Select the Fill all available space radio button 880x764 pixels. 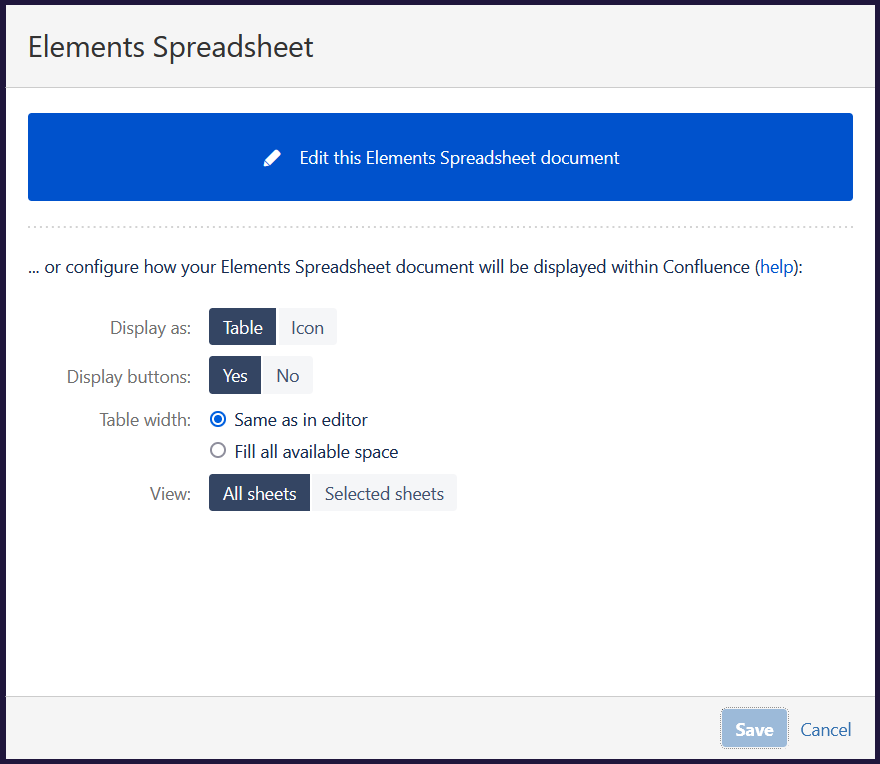[218, 451]
